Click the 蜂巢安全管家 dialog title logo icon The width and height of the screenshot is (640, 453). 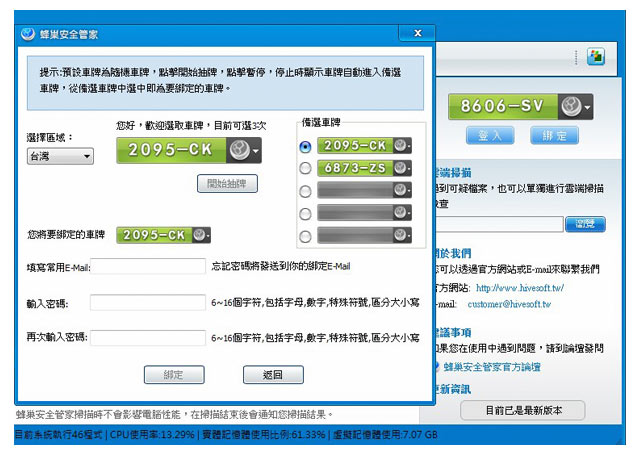28,34
